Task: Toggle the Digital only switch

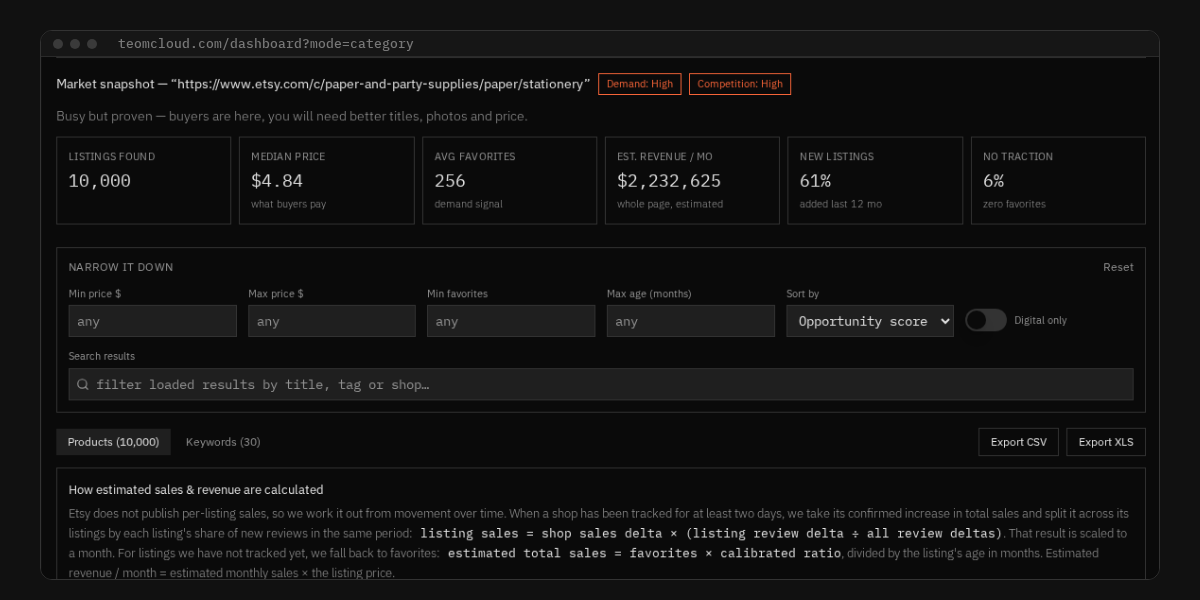Action: tap(985, 320)
